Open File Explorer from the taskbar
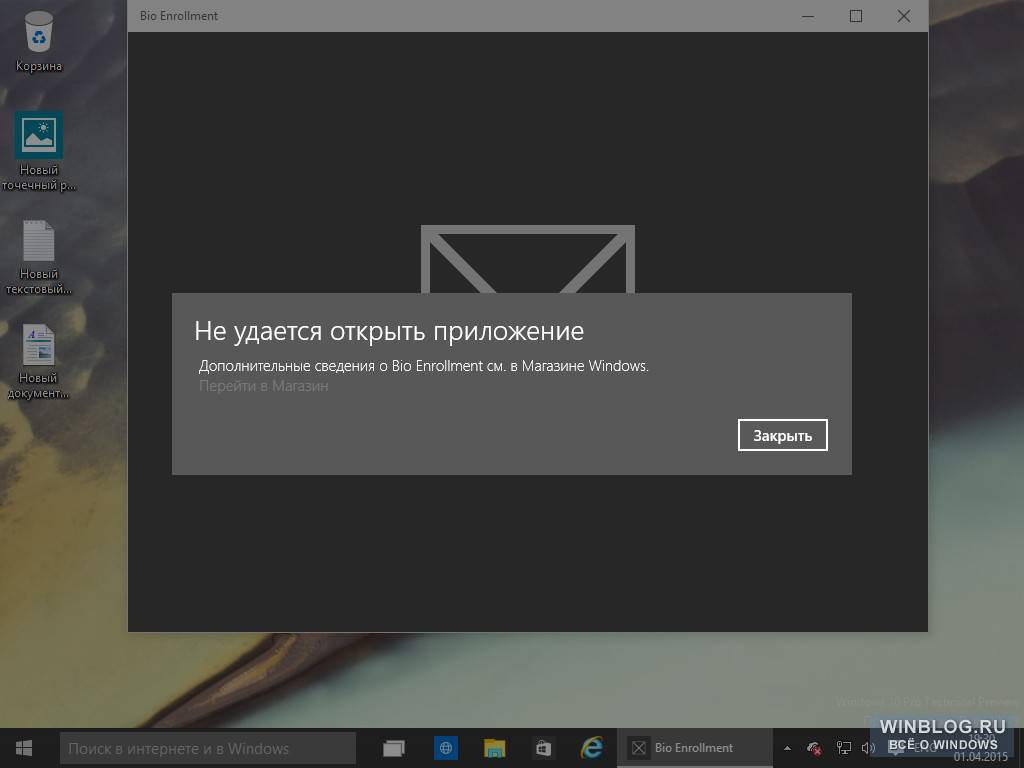The height and width of the screenshot is (768, 1024). coord(494,748)
